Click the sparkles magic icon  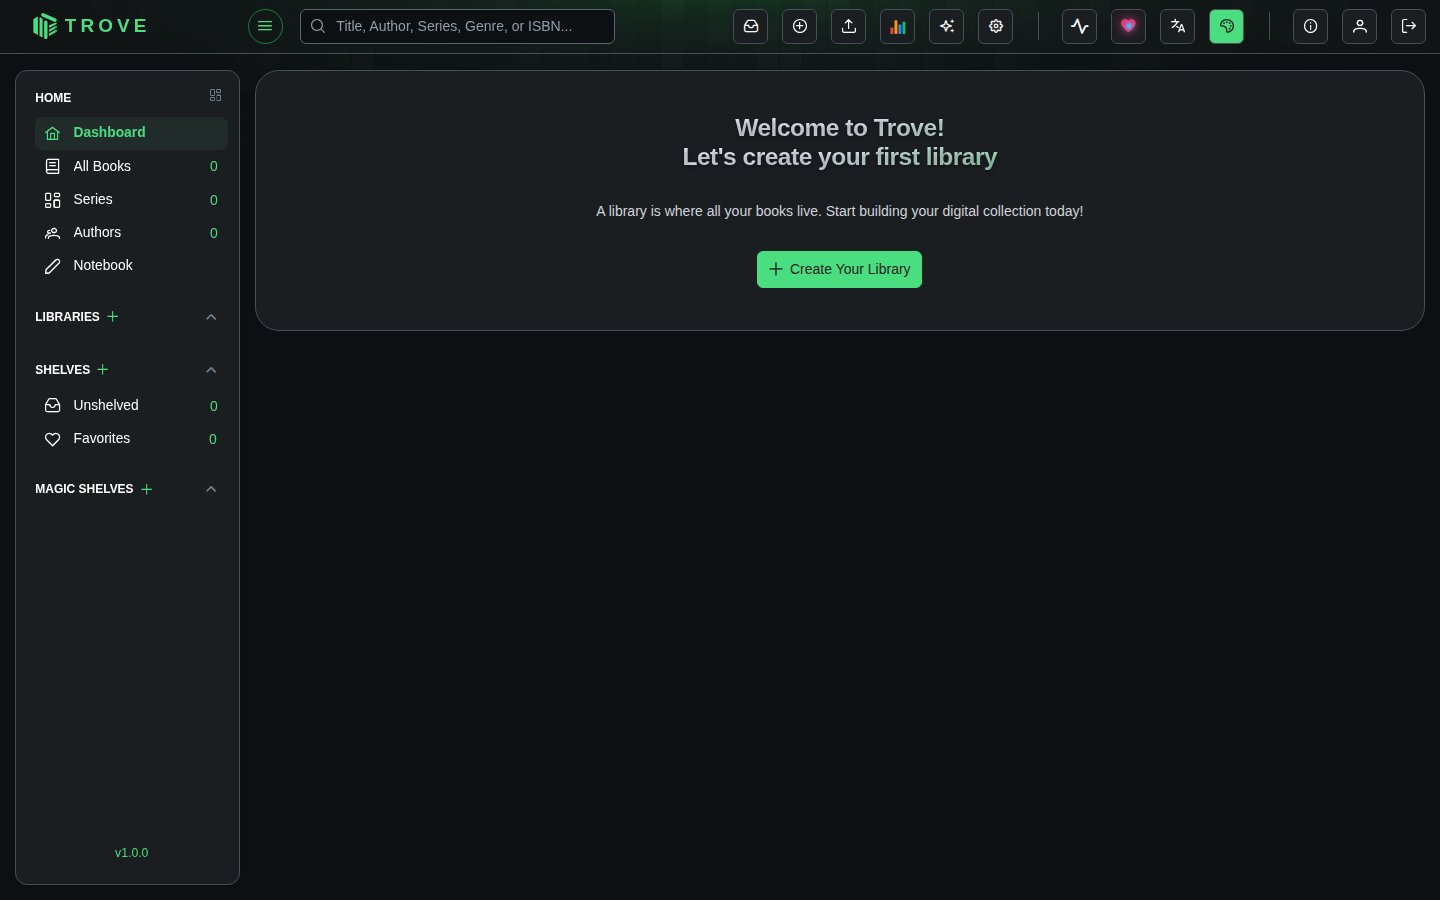946,26
